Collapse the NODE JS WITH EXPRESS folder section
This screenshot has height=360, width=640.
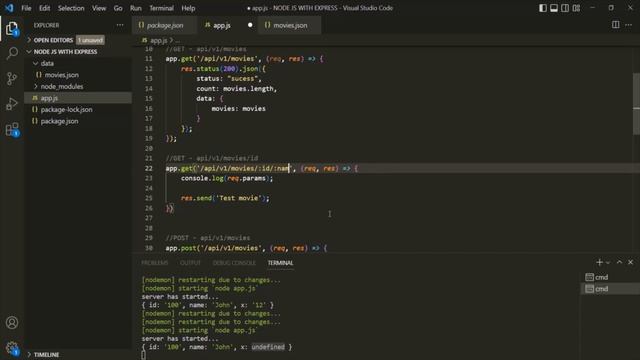(65, 52)
